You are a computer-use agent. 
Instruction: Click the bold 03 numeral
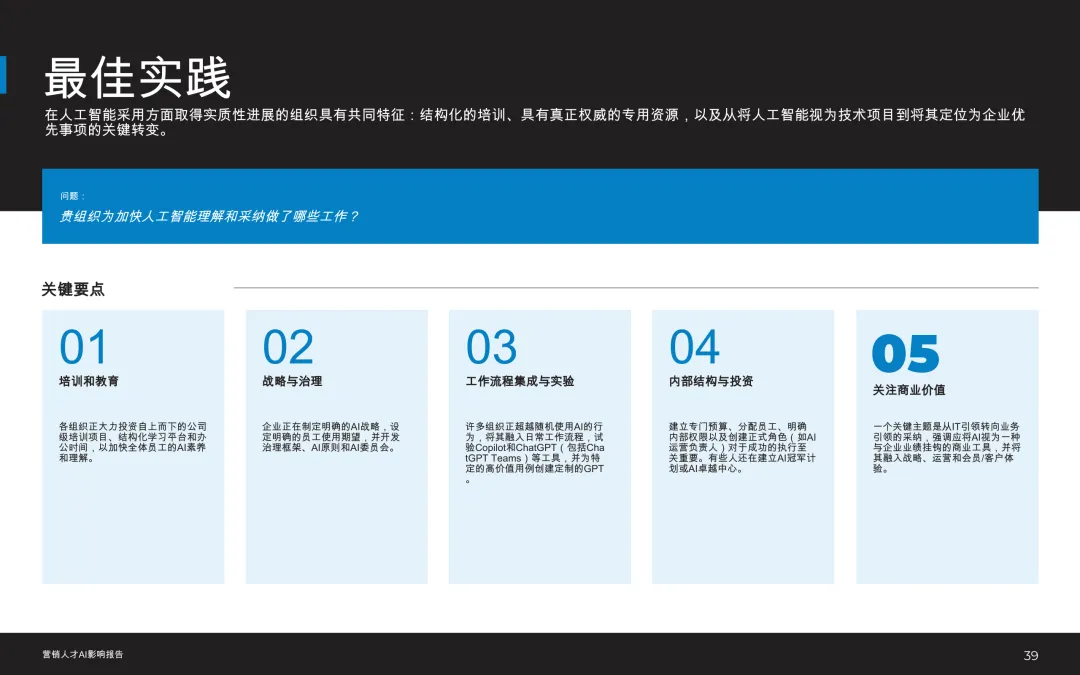point(492,347)
